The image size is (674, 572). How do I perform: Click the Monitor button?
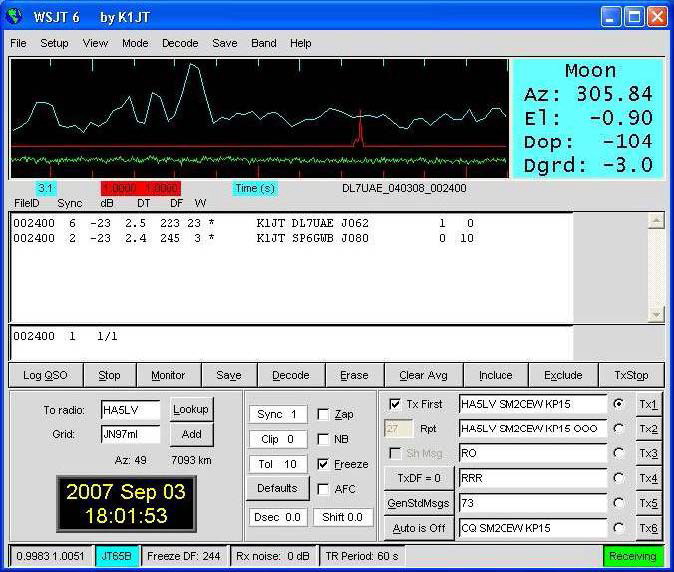pos(168,375)
